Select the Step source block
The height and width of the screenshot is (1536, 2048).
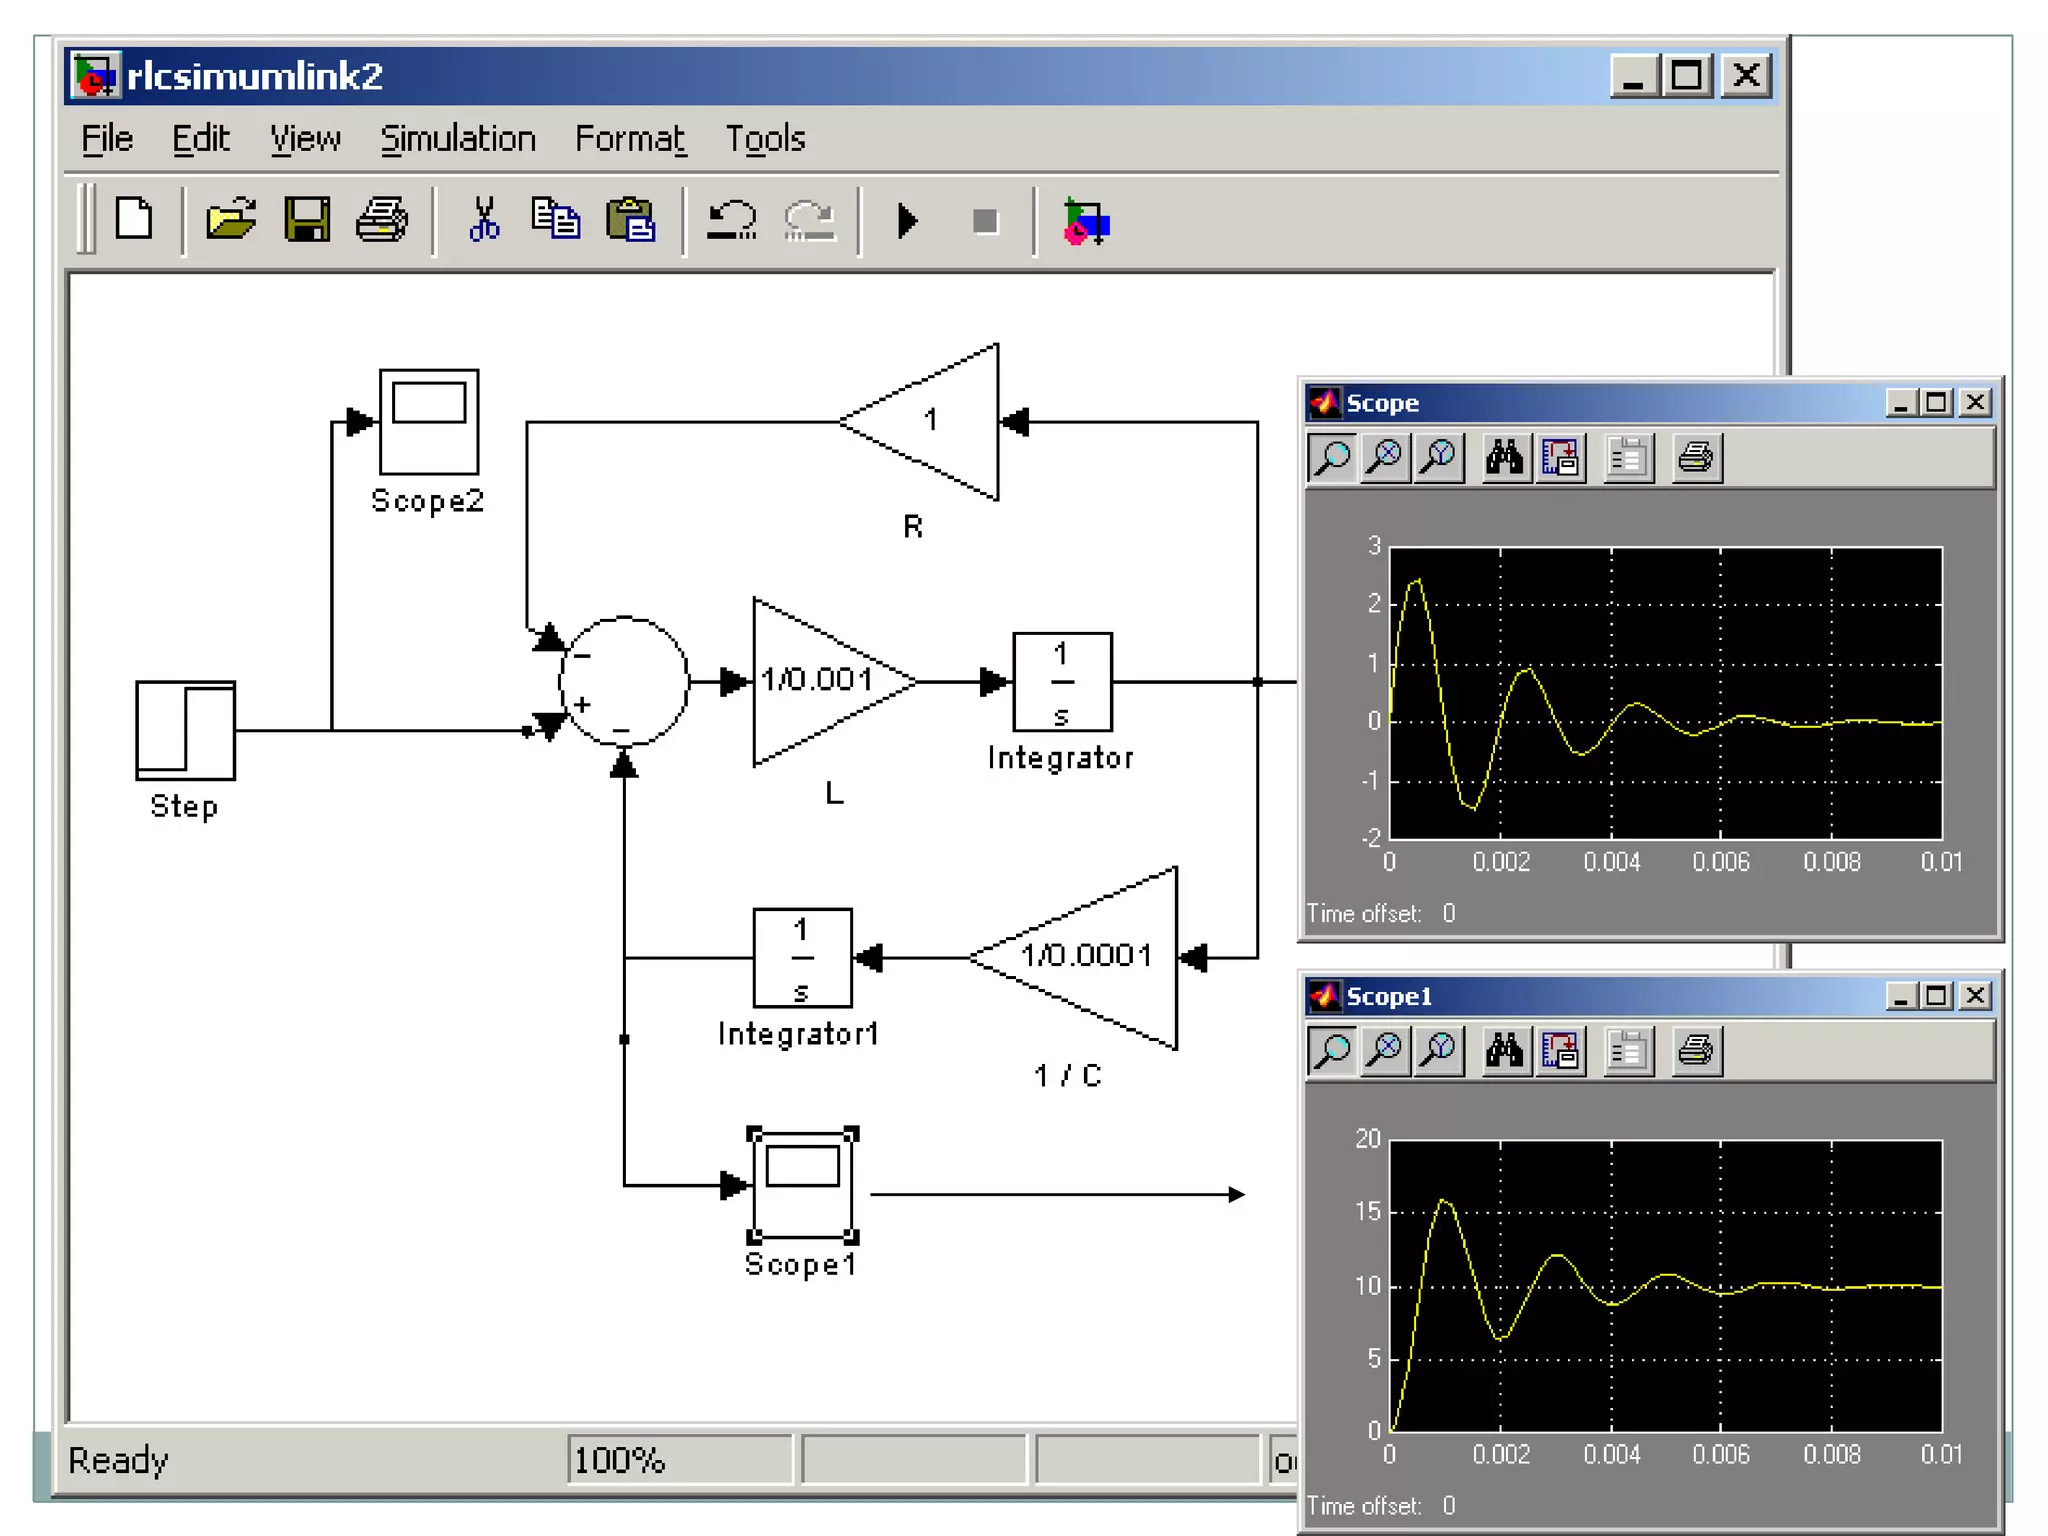[186, 731]
